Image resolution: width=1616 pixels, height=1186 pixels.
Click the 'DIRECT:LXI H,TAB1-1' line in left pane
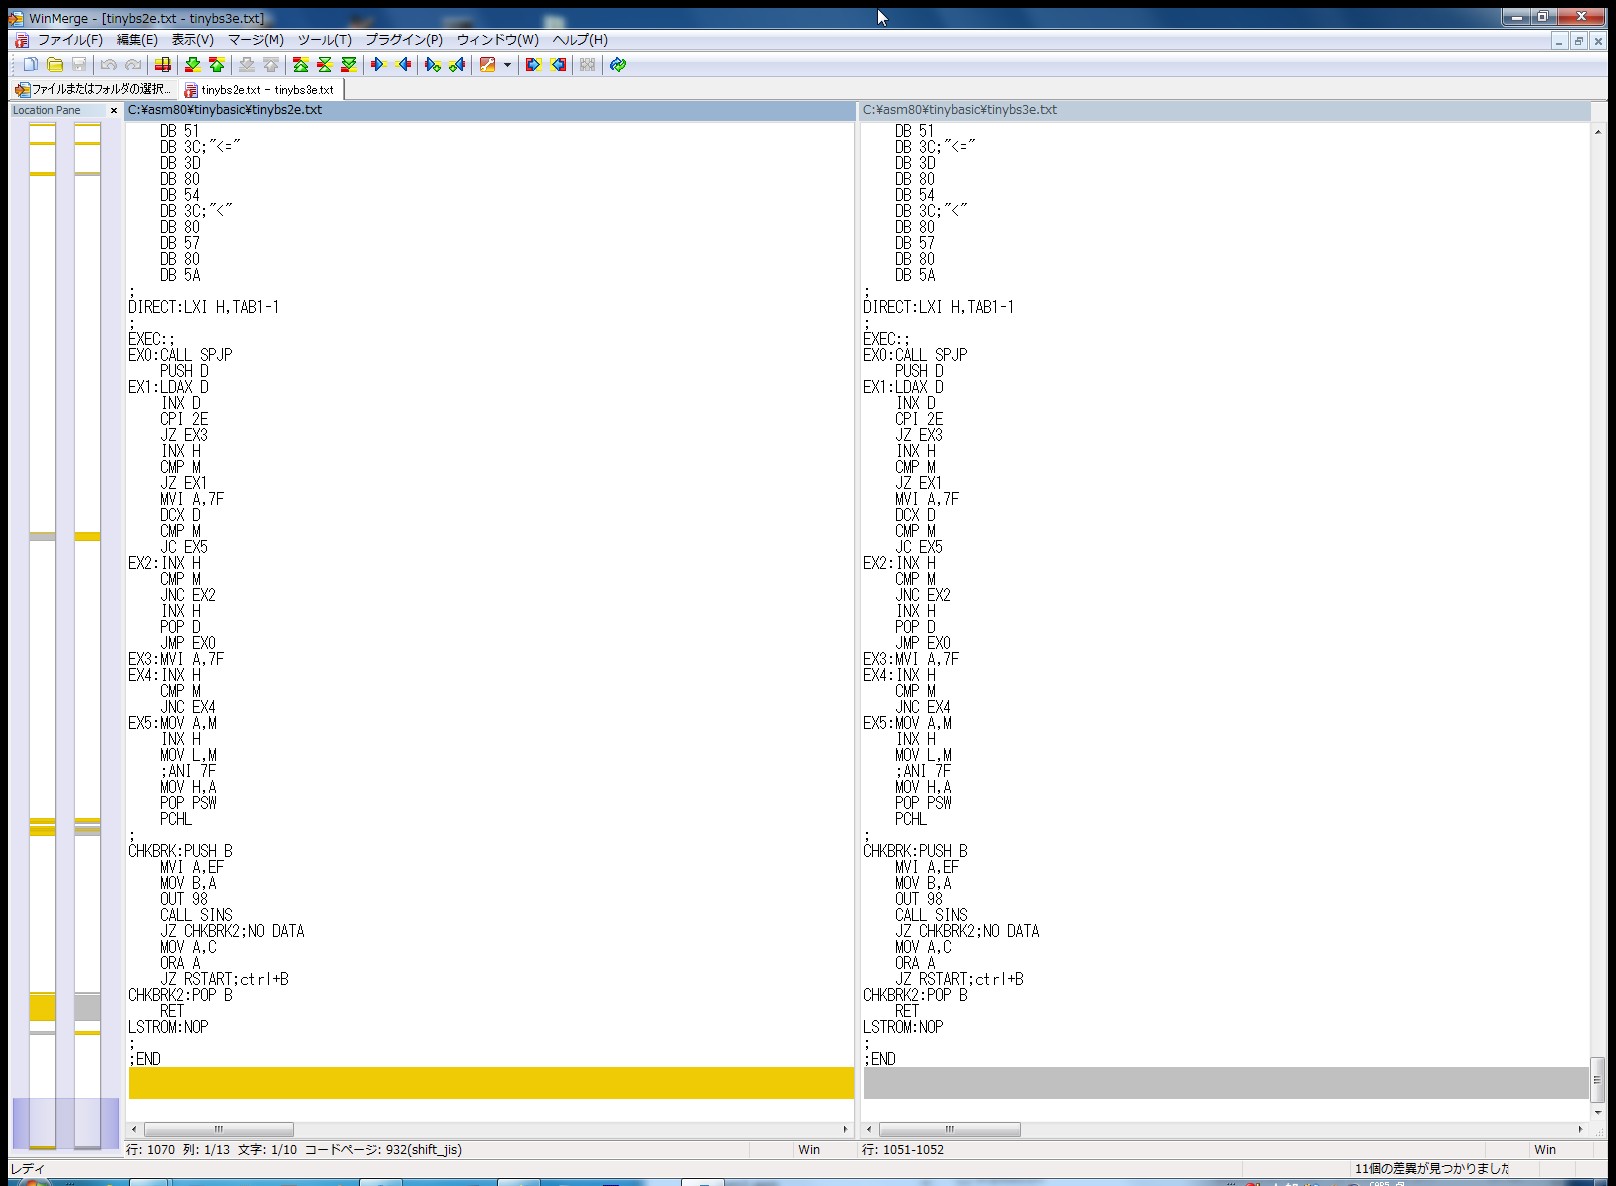pyautogui.click(x=204, y=307)
